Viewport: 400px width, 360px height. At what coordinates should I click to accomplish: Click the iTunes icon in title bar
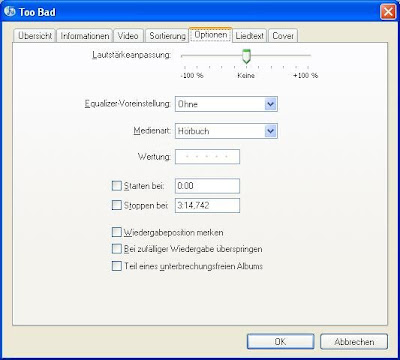tap(10, 12)
